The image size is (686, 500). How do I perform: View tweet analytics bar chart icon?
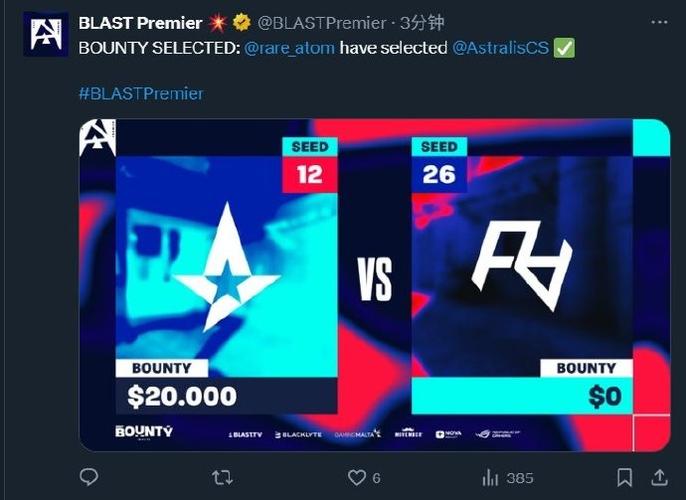(490, 478)
